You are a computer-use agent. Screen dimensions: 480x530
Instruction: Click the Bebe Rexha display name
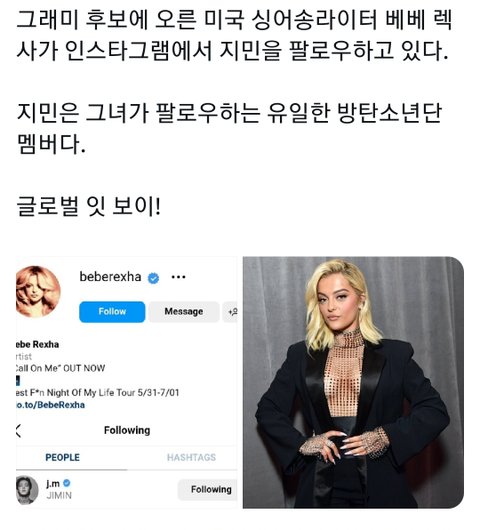37,344
